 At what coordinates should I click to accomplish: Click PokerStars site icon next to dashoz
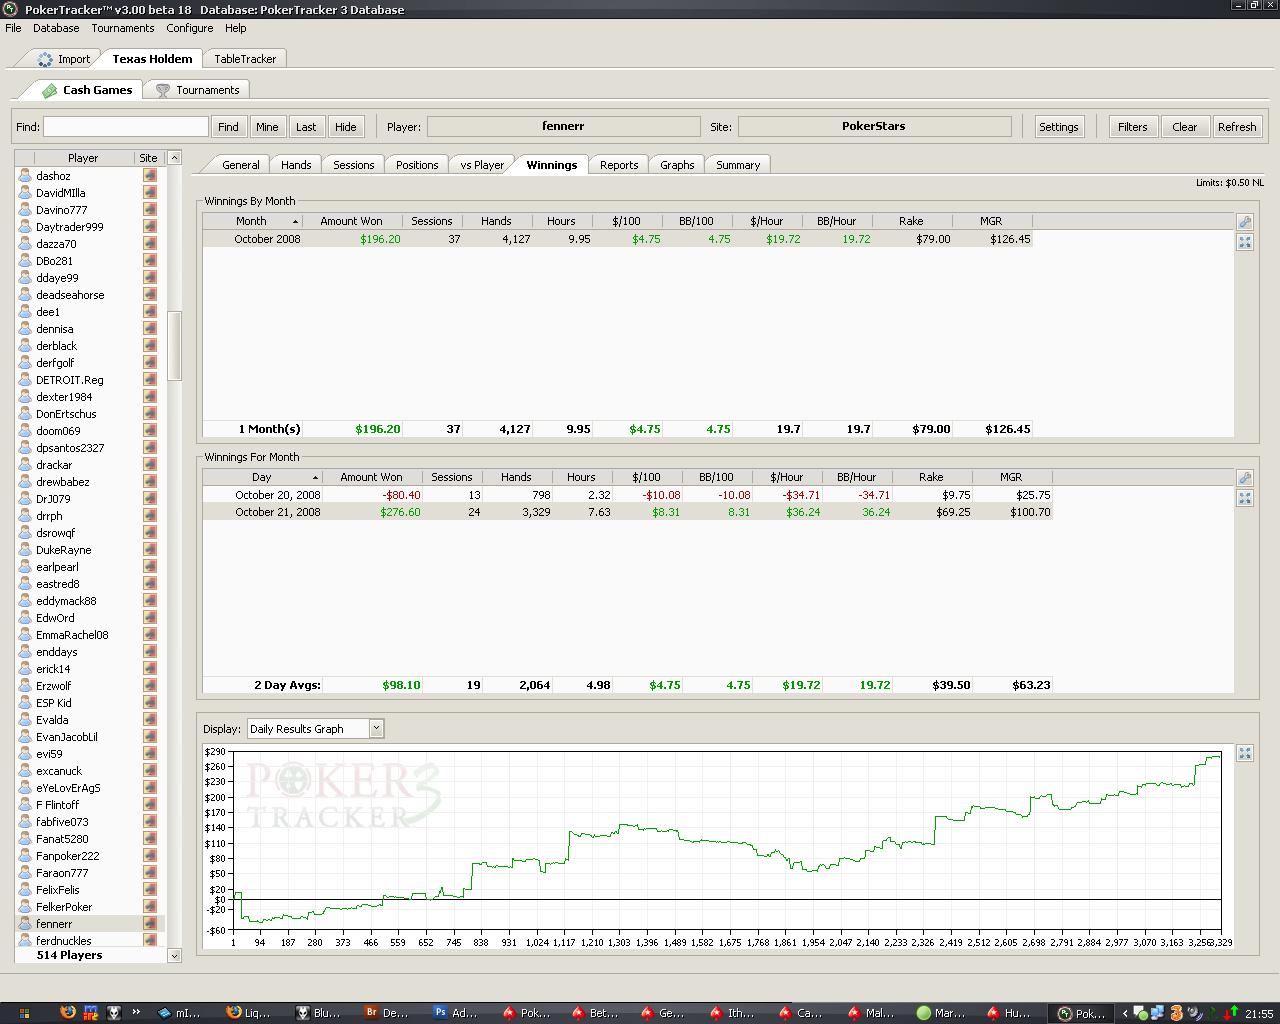[150, 175]
